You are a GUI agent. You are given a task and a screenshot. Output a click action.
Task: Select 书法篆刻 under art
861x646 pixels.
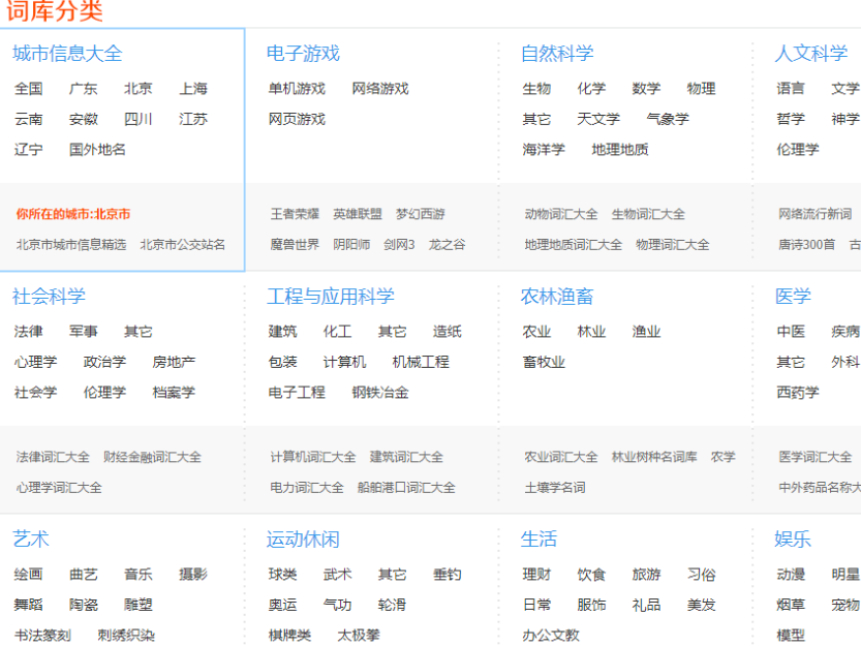tap(43, 635)
